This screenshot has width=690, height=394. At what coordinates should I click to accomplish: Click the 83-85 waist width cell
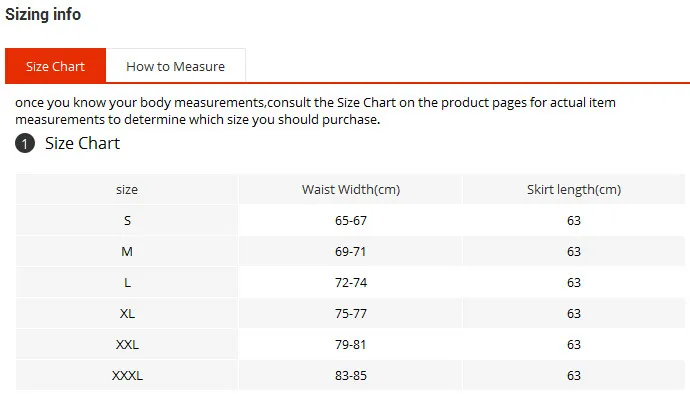351,376
